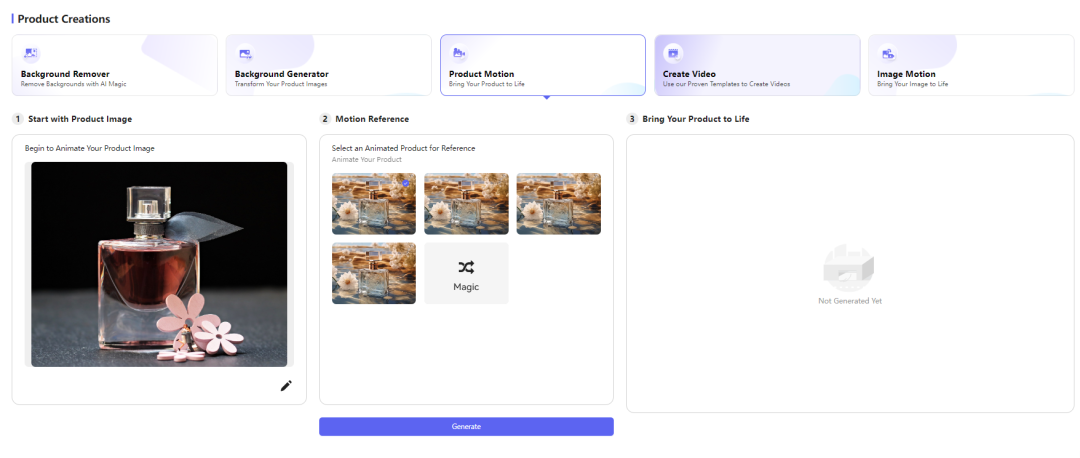
Task: Click the Background Remover icon
Action: coord(30,53)
